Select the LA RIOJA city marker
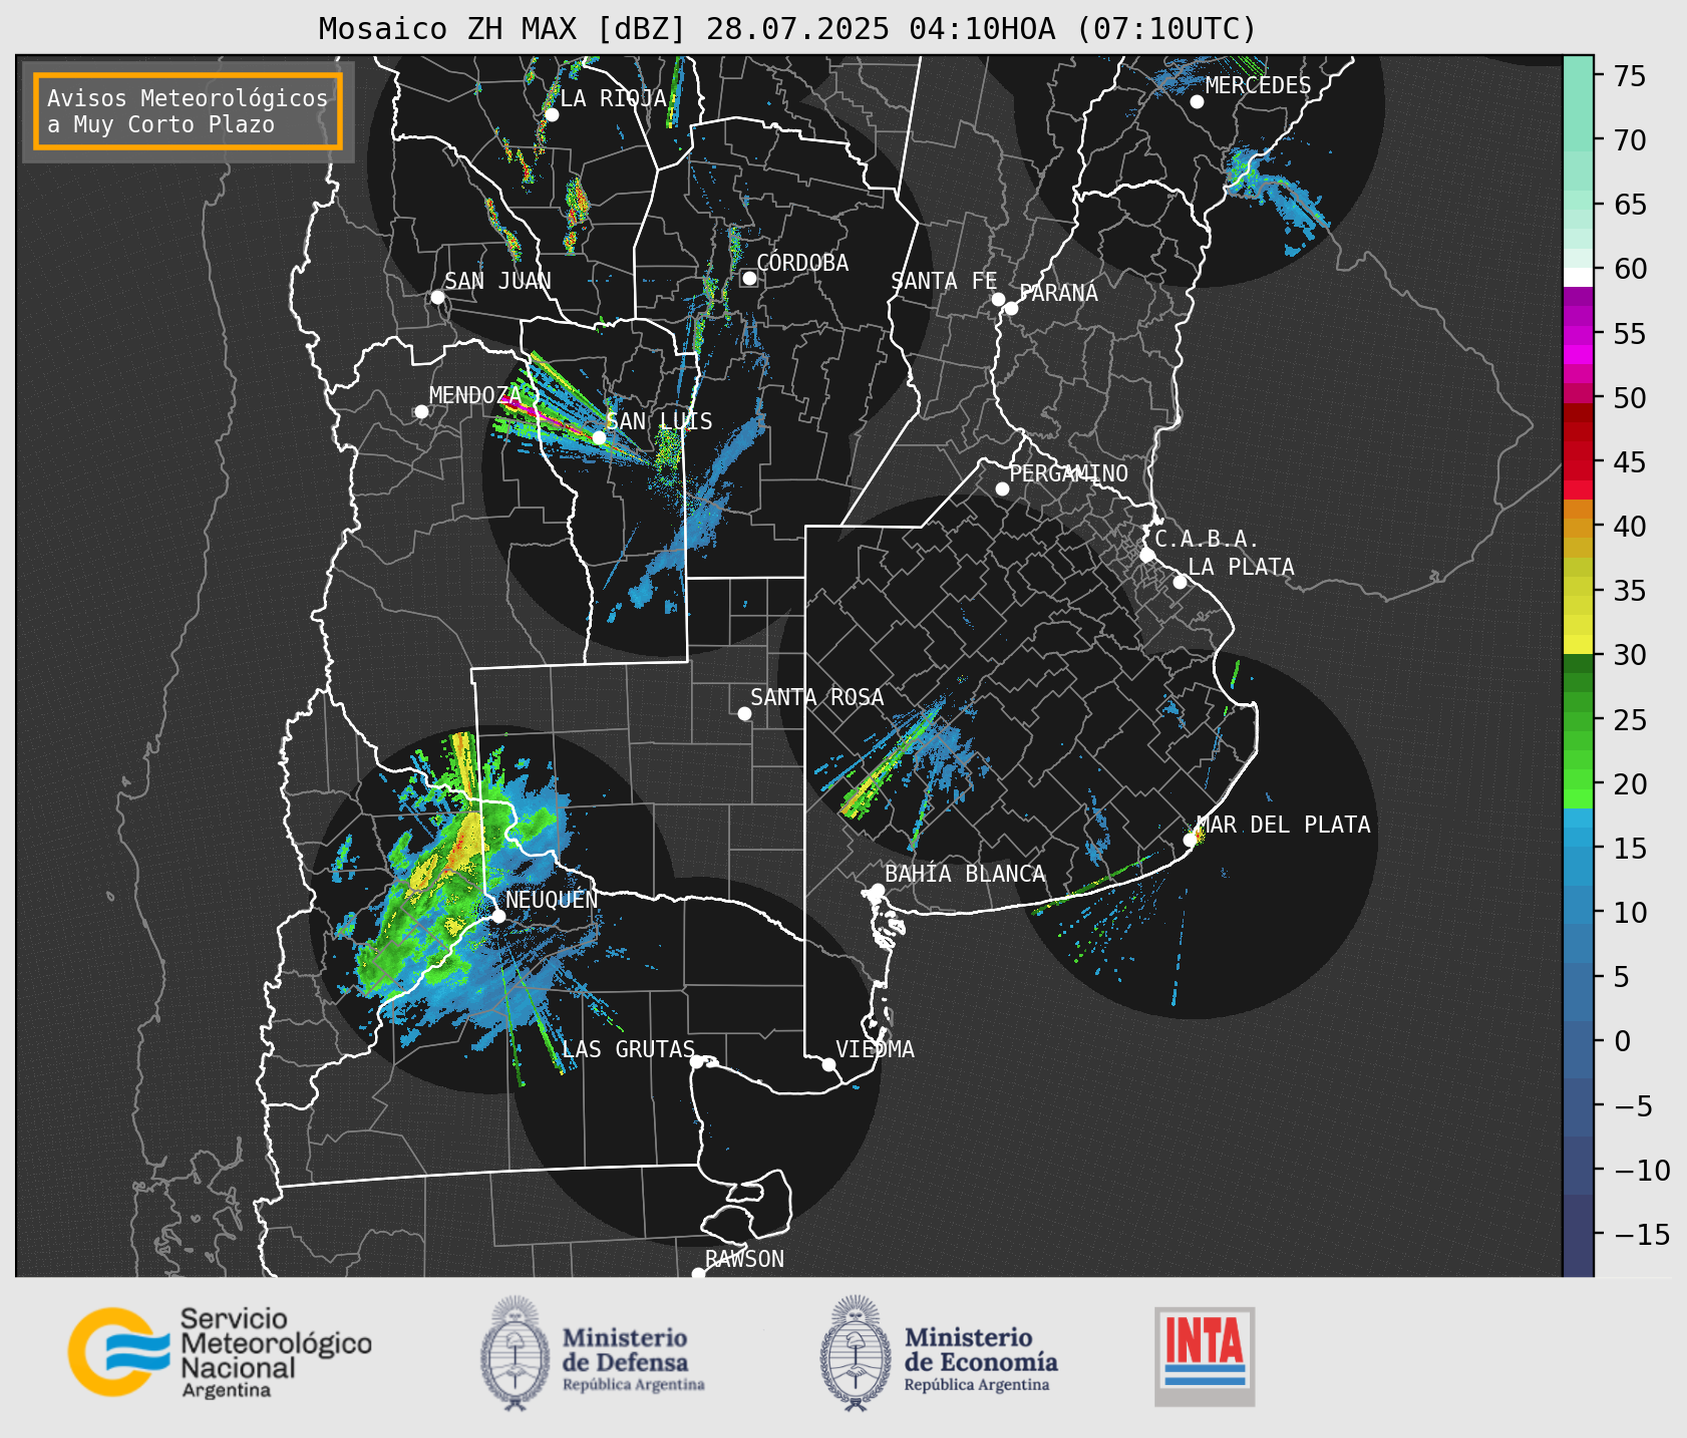Image resolution: width=1687 pixels, height=1438 pixels. click(551, 115)
